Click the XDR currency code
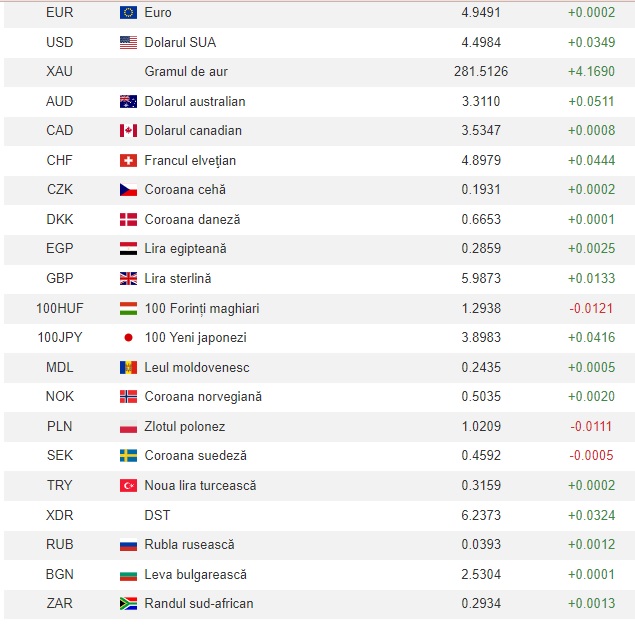 [59, 515]
